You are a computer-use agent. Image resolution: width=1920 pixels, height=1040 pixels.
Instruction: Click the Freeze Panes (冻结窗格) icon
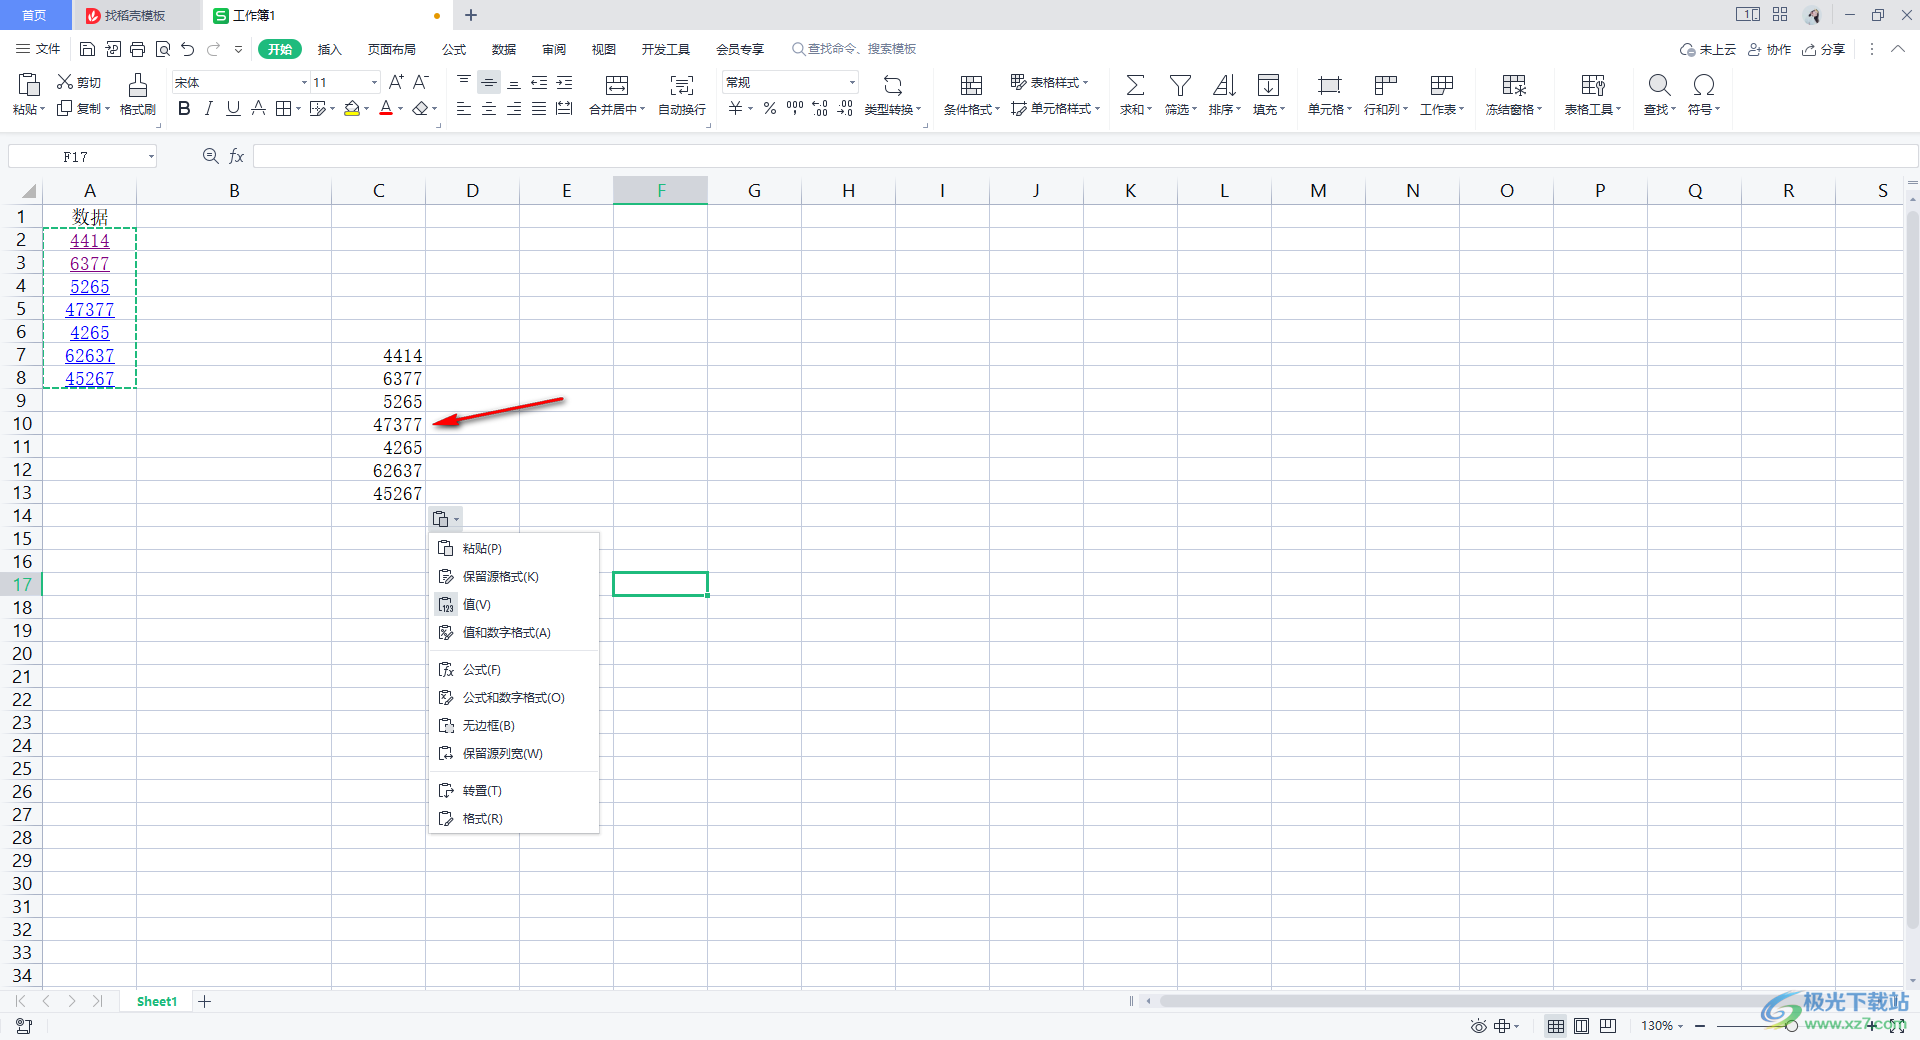click(x=1514, y=85)
